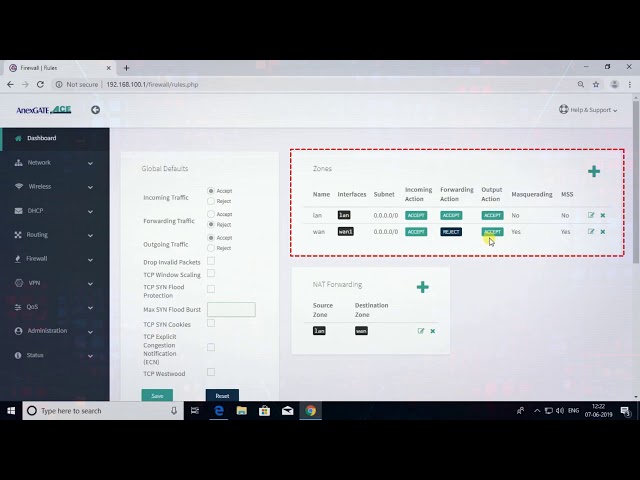Set Incoming Traffic to Accept

tap(211, 191)
